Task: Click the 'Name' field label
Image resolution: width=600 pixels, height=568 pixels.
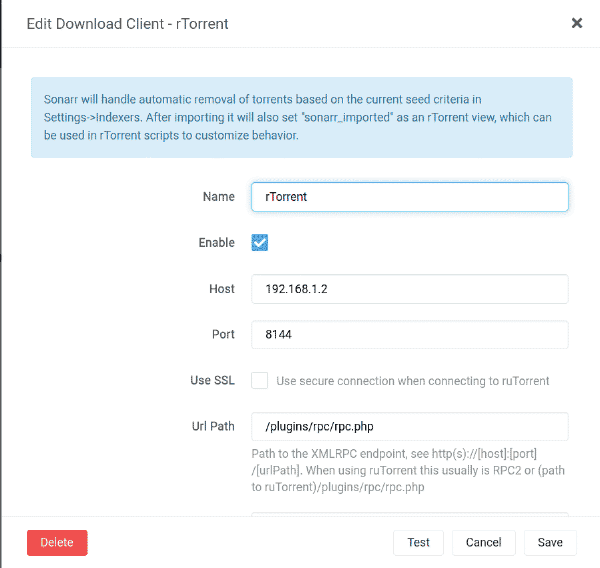Action: pos(218,197)
